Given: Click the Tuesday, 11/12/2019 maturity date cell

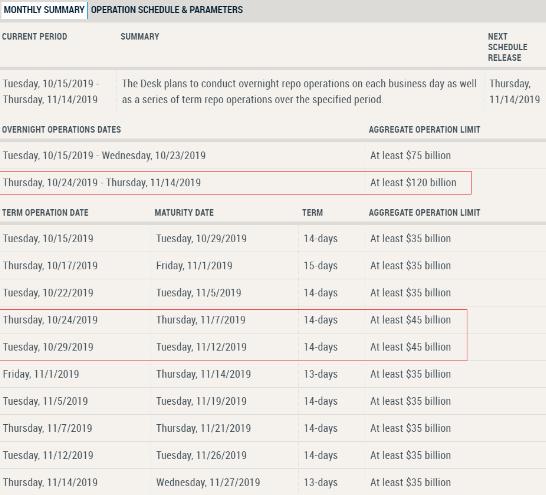Looking at the screenshot, I should 201,347.
